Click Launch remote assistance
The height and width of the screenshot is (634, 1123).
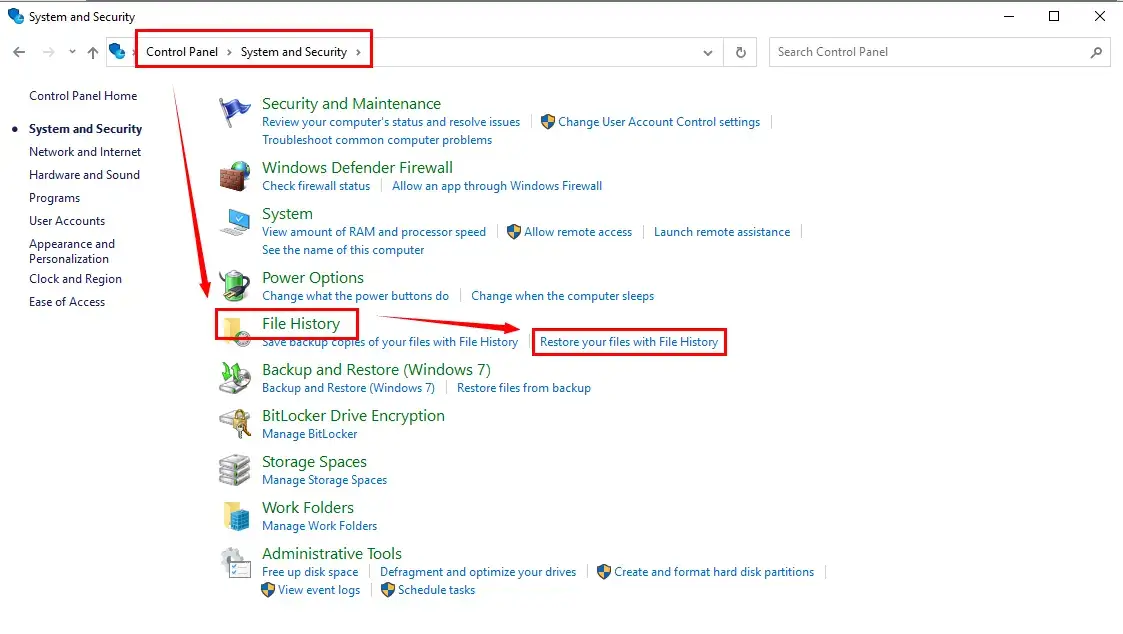[x=722, y=232]
